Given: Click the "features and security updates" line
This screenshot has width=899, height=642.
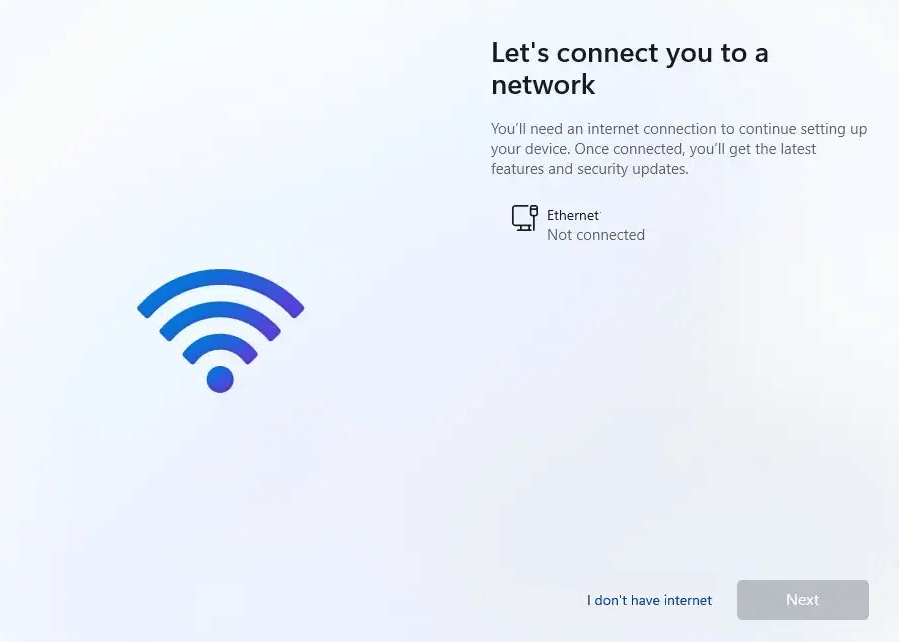Looking at the screenshot, I should 589,169.
